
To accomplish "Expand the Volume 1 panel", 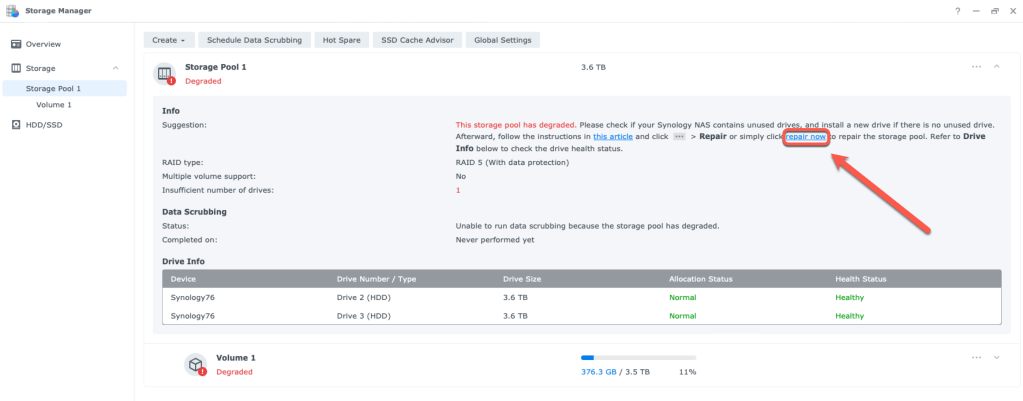I will pyautogui.click(x=996, y=358).
